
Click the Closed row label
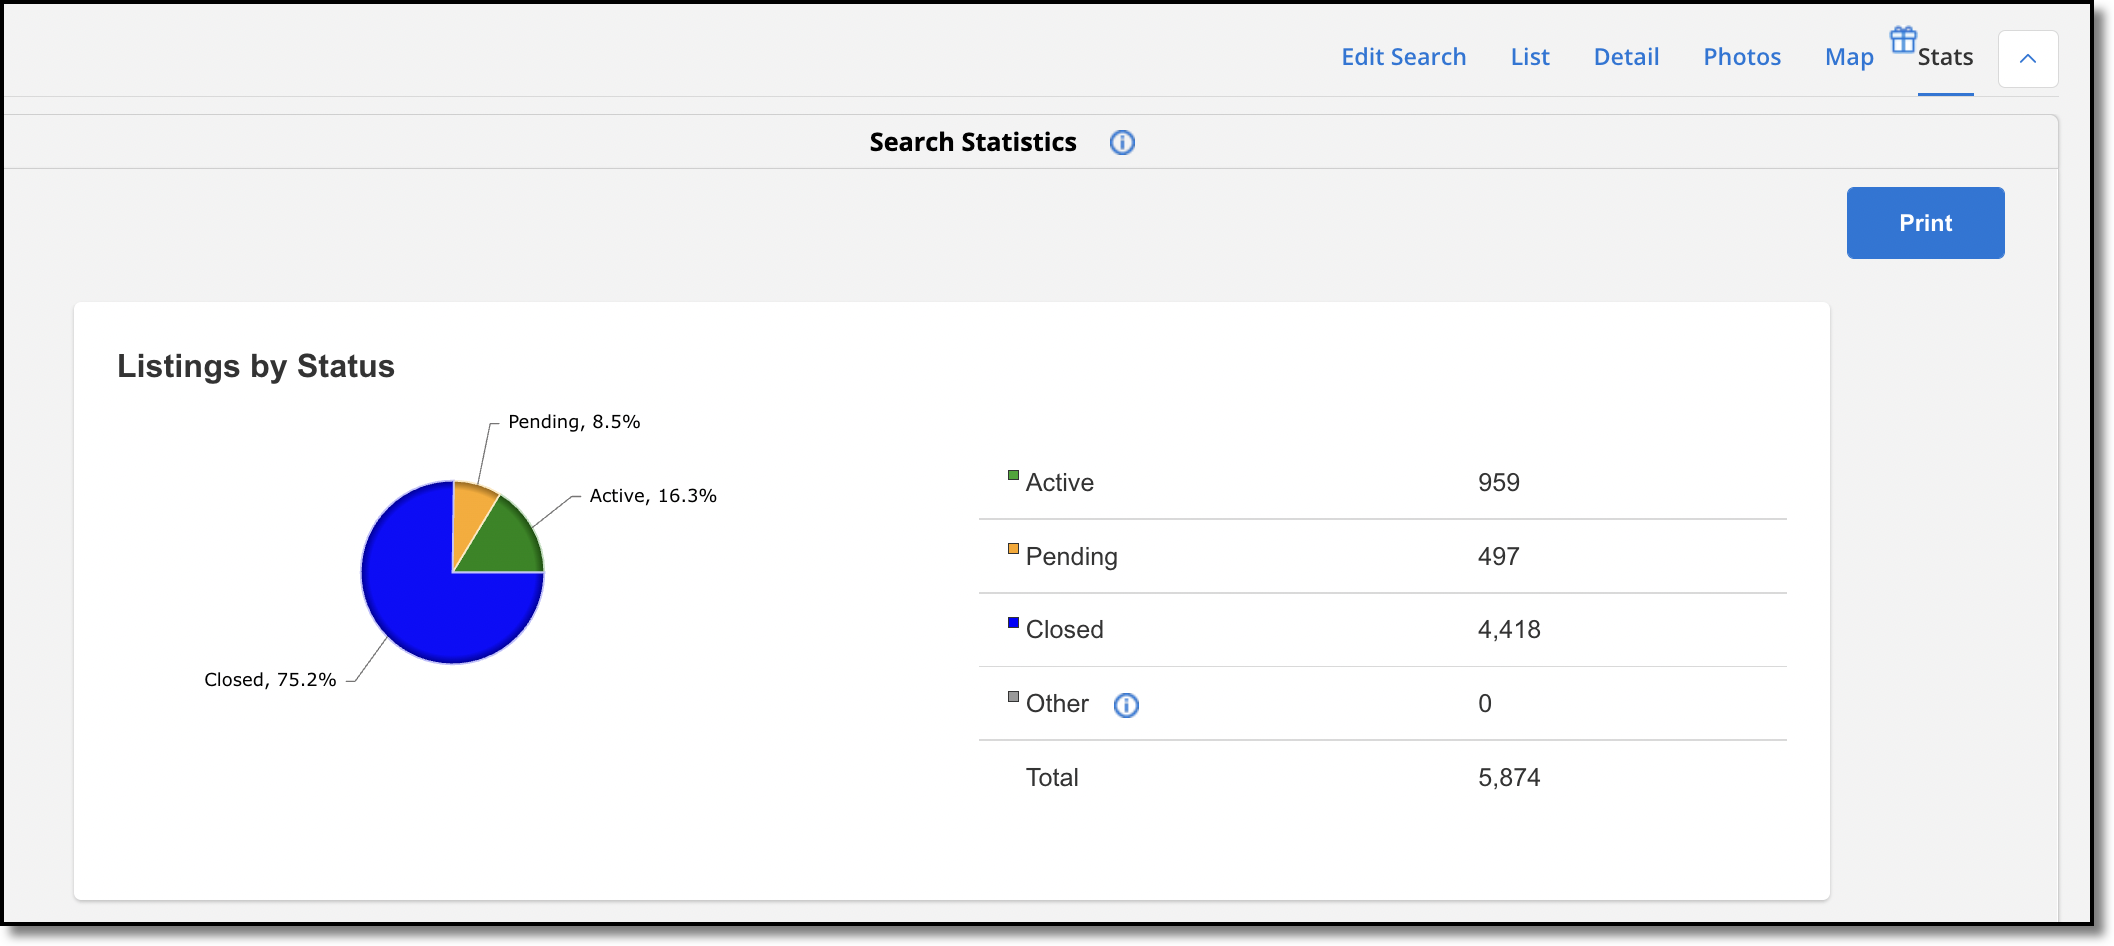[1065, 630]
